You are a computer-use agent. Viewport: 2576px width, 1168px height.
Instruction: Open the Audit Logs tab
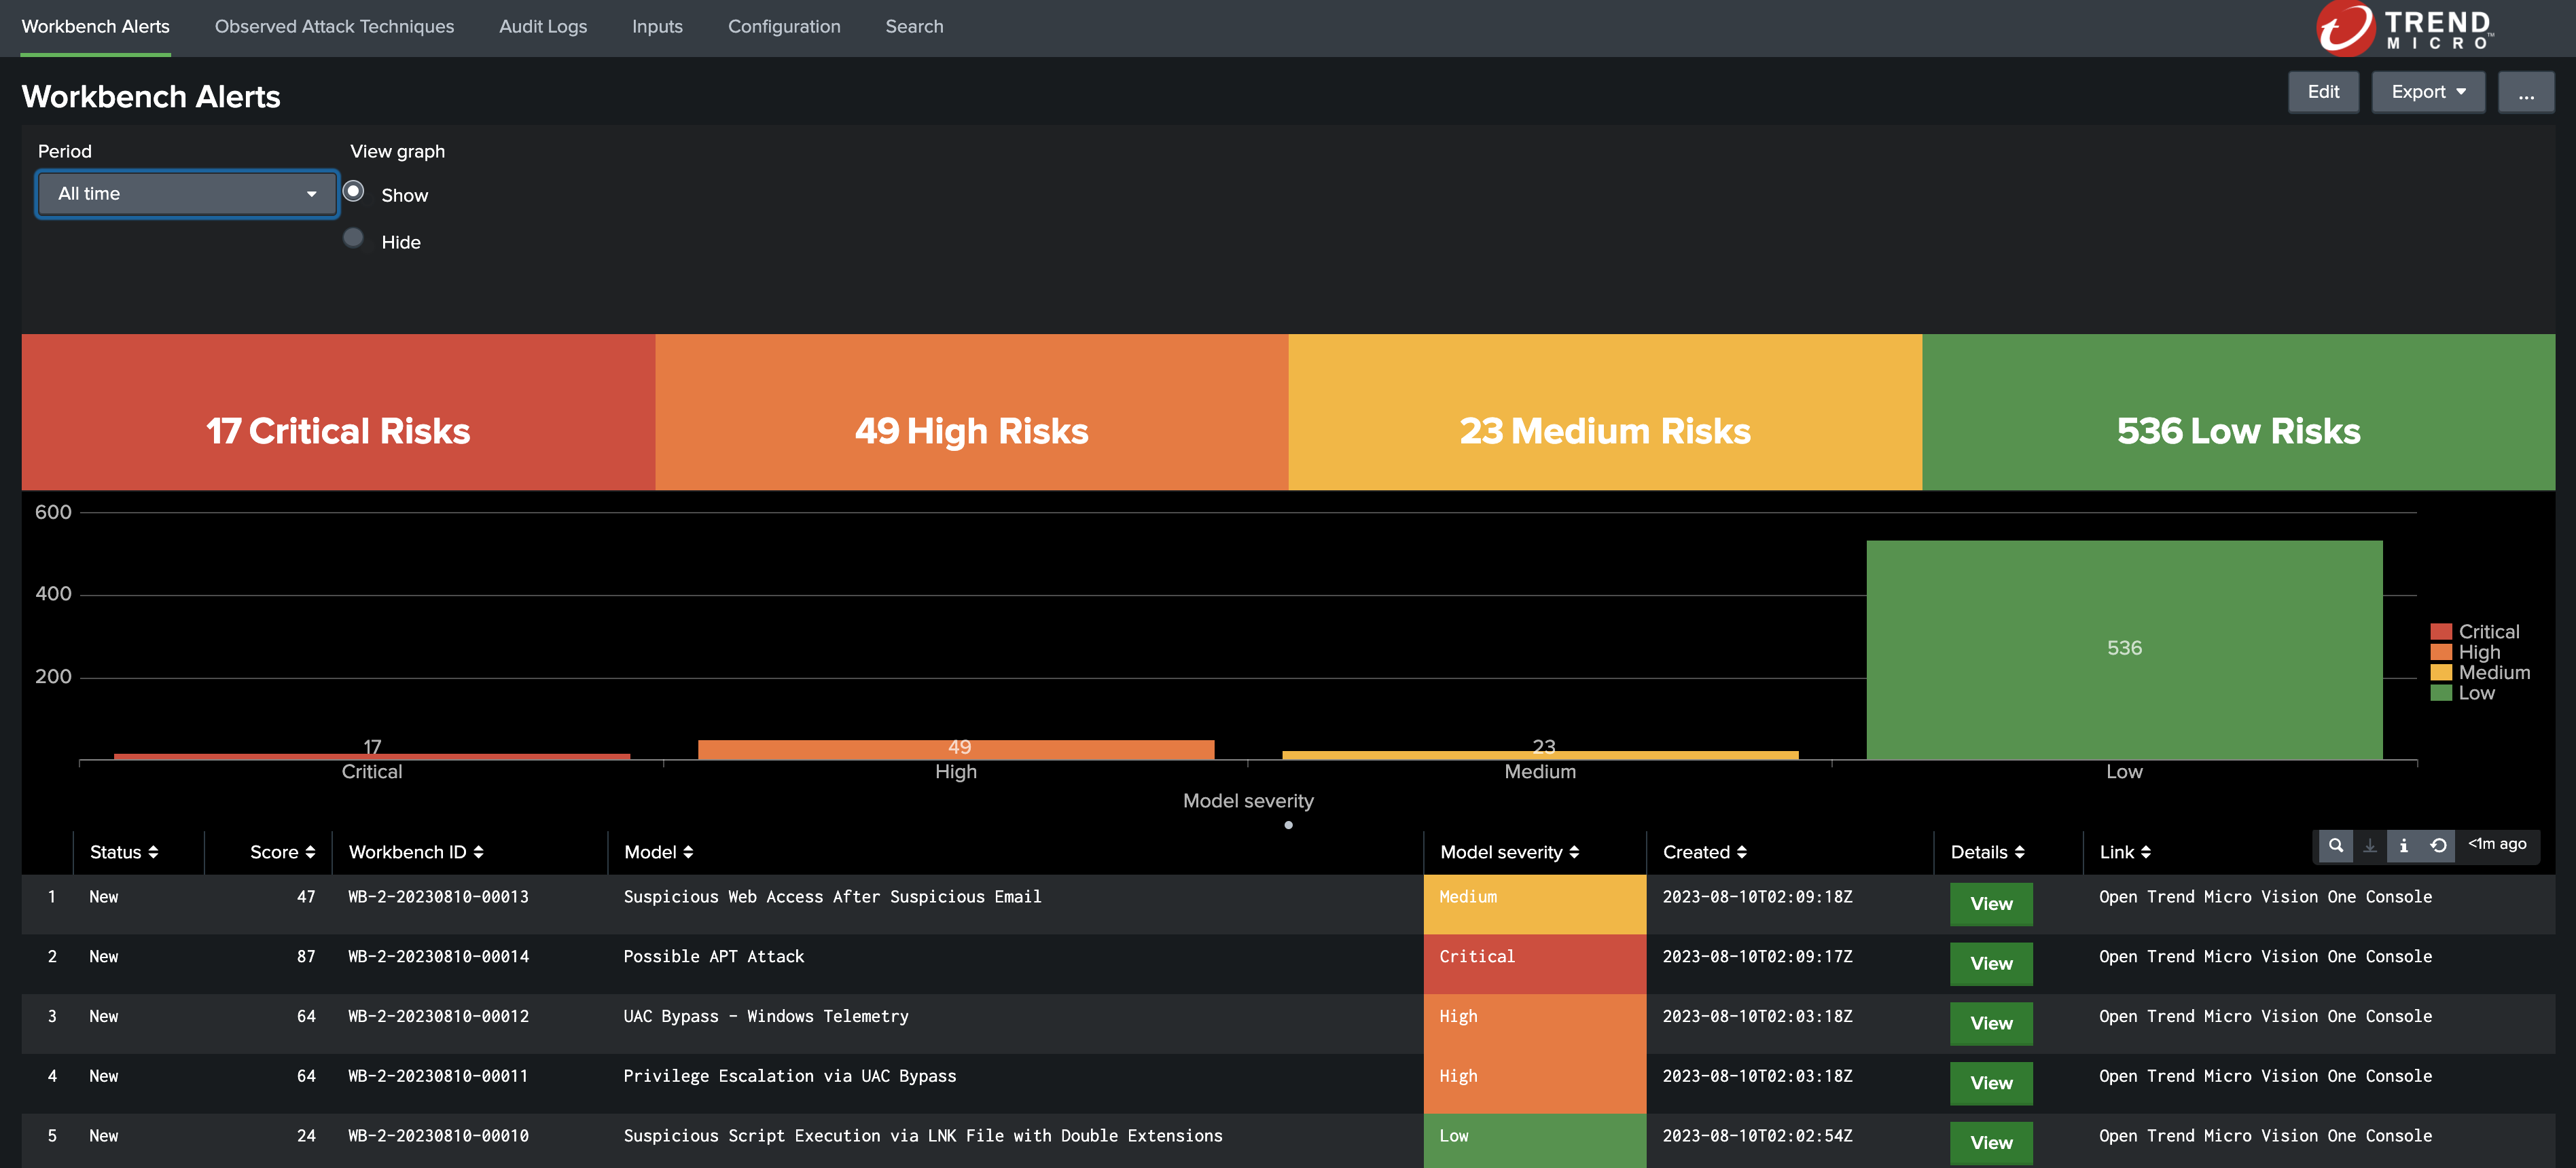click(x=543, y=27)
